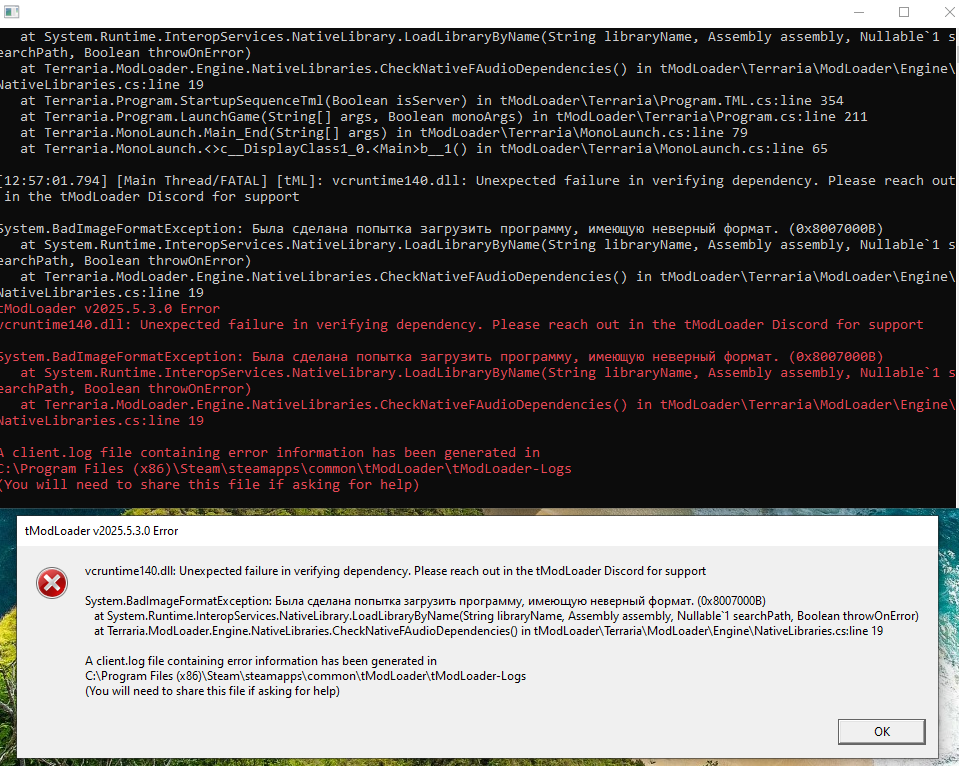This screenshot has width=959, height=766.
Task: Click the dialog text '(You will need to share this file if asking for help)'
Action: coord(212,691)
